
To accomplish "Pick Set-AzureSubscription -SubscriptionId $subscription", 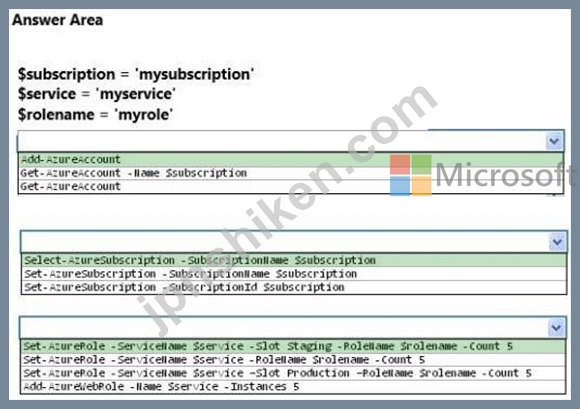I will [294, 287].
